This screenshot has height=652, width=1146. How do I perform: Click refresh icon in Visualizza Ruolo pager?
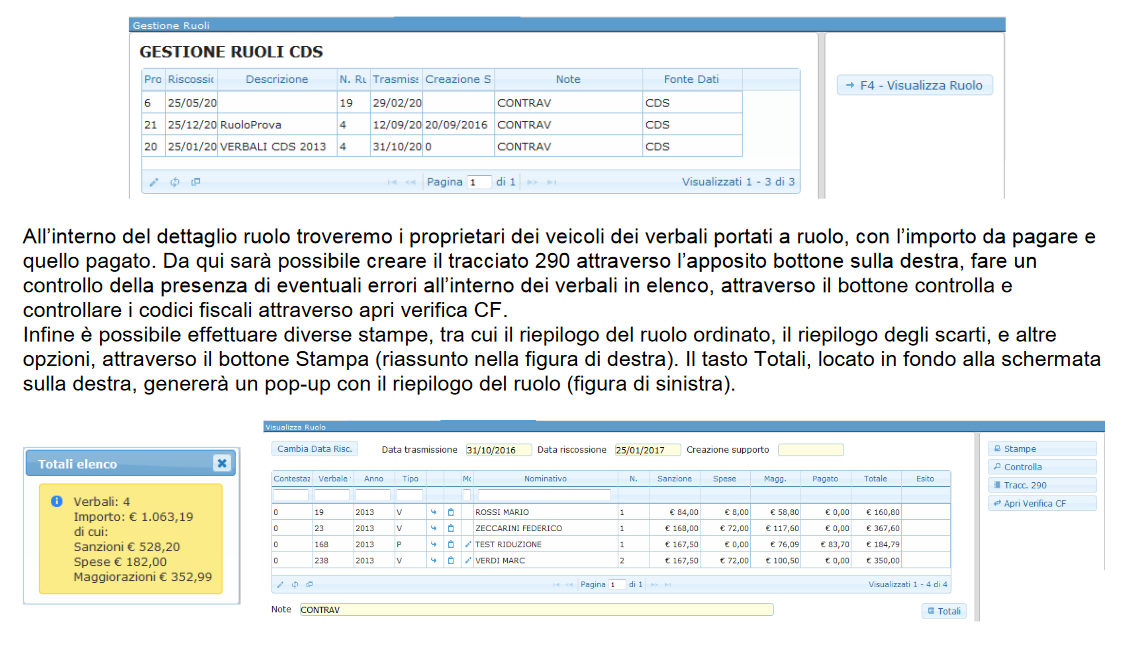coord(295,585)
